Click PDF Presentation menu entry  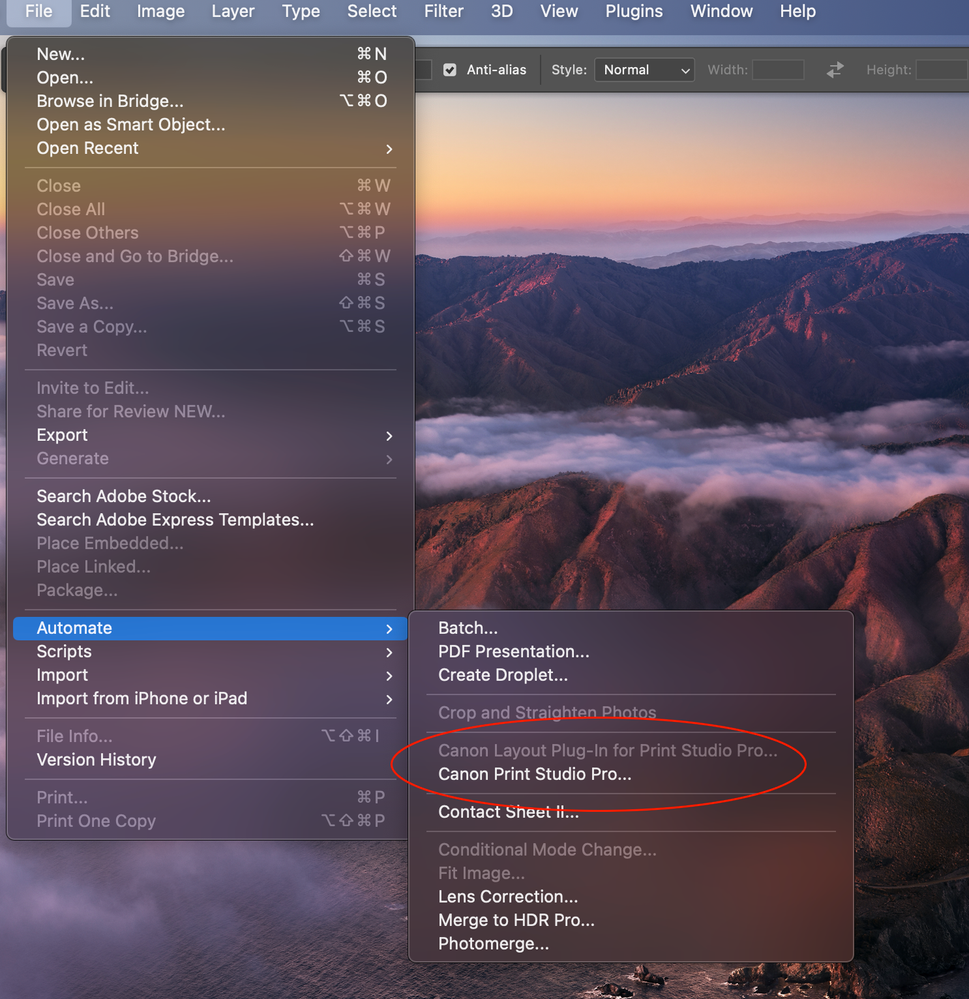pyautogui.click(x=514, y=651)
